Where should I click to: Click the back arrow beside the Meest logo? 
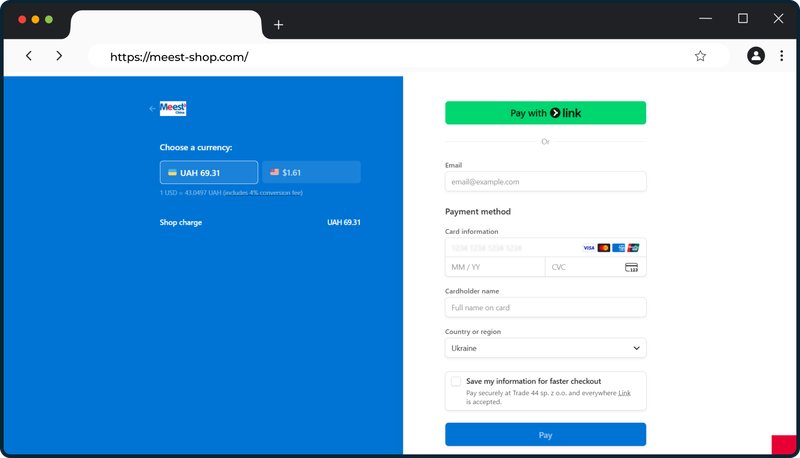(152, 109)
